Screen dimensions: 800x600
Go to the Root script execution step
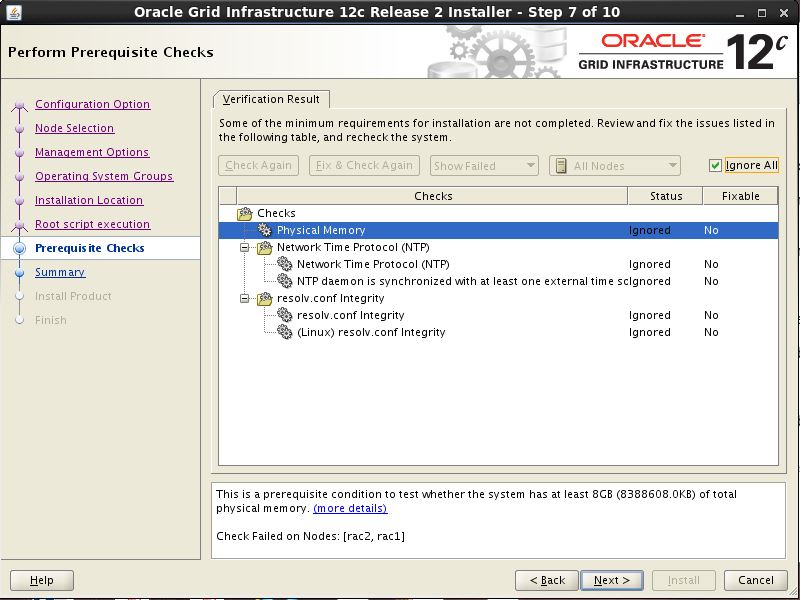(x=92, y=224)
